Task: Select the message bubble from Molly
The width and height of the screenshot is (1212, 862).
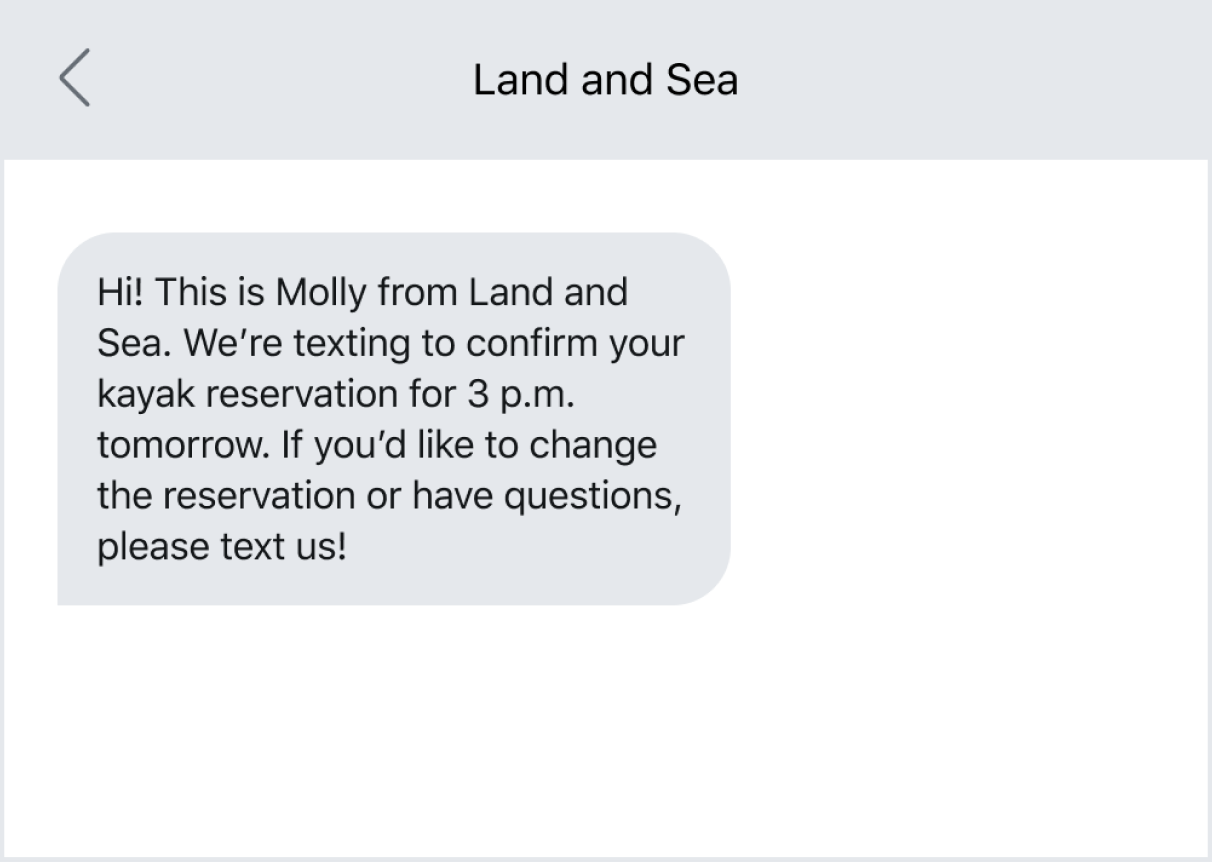Action: 393,419
